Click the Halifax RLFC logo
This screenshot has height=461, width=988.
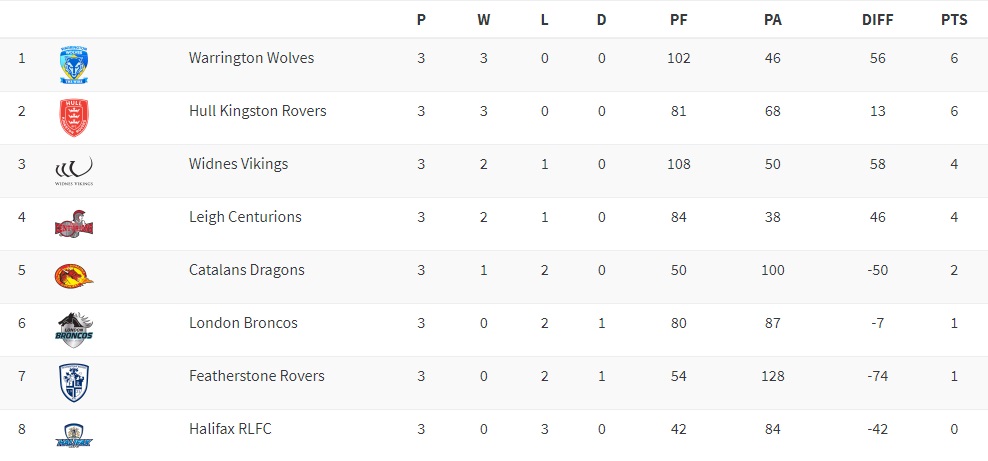(74, 434)
